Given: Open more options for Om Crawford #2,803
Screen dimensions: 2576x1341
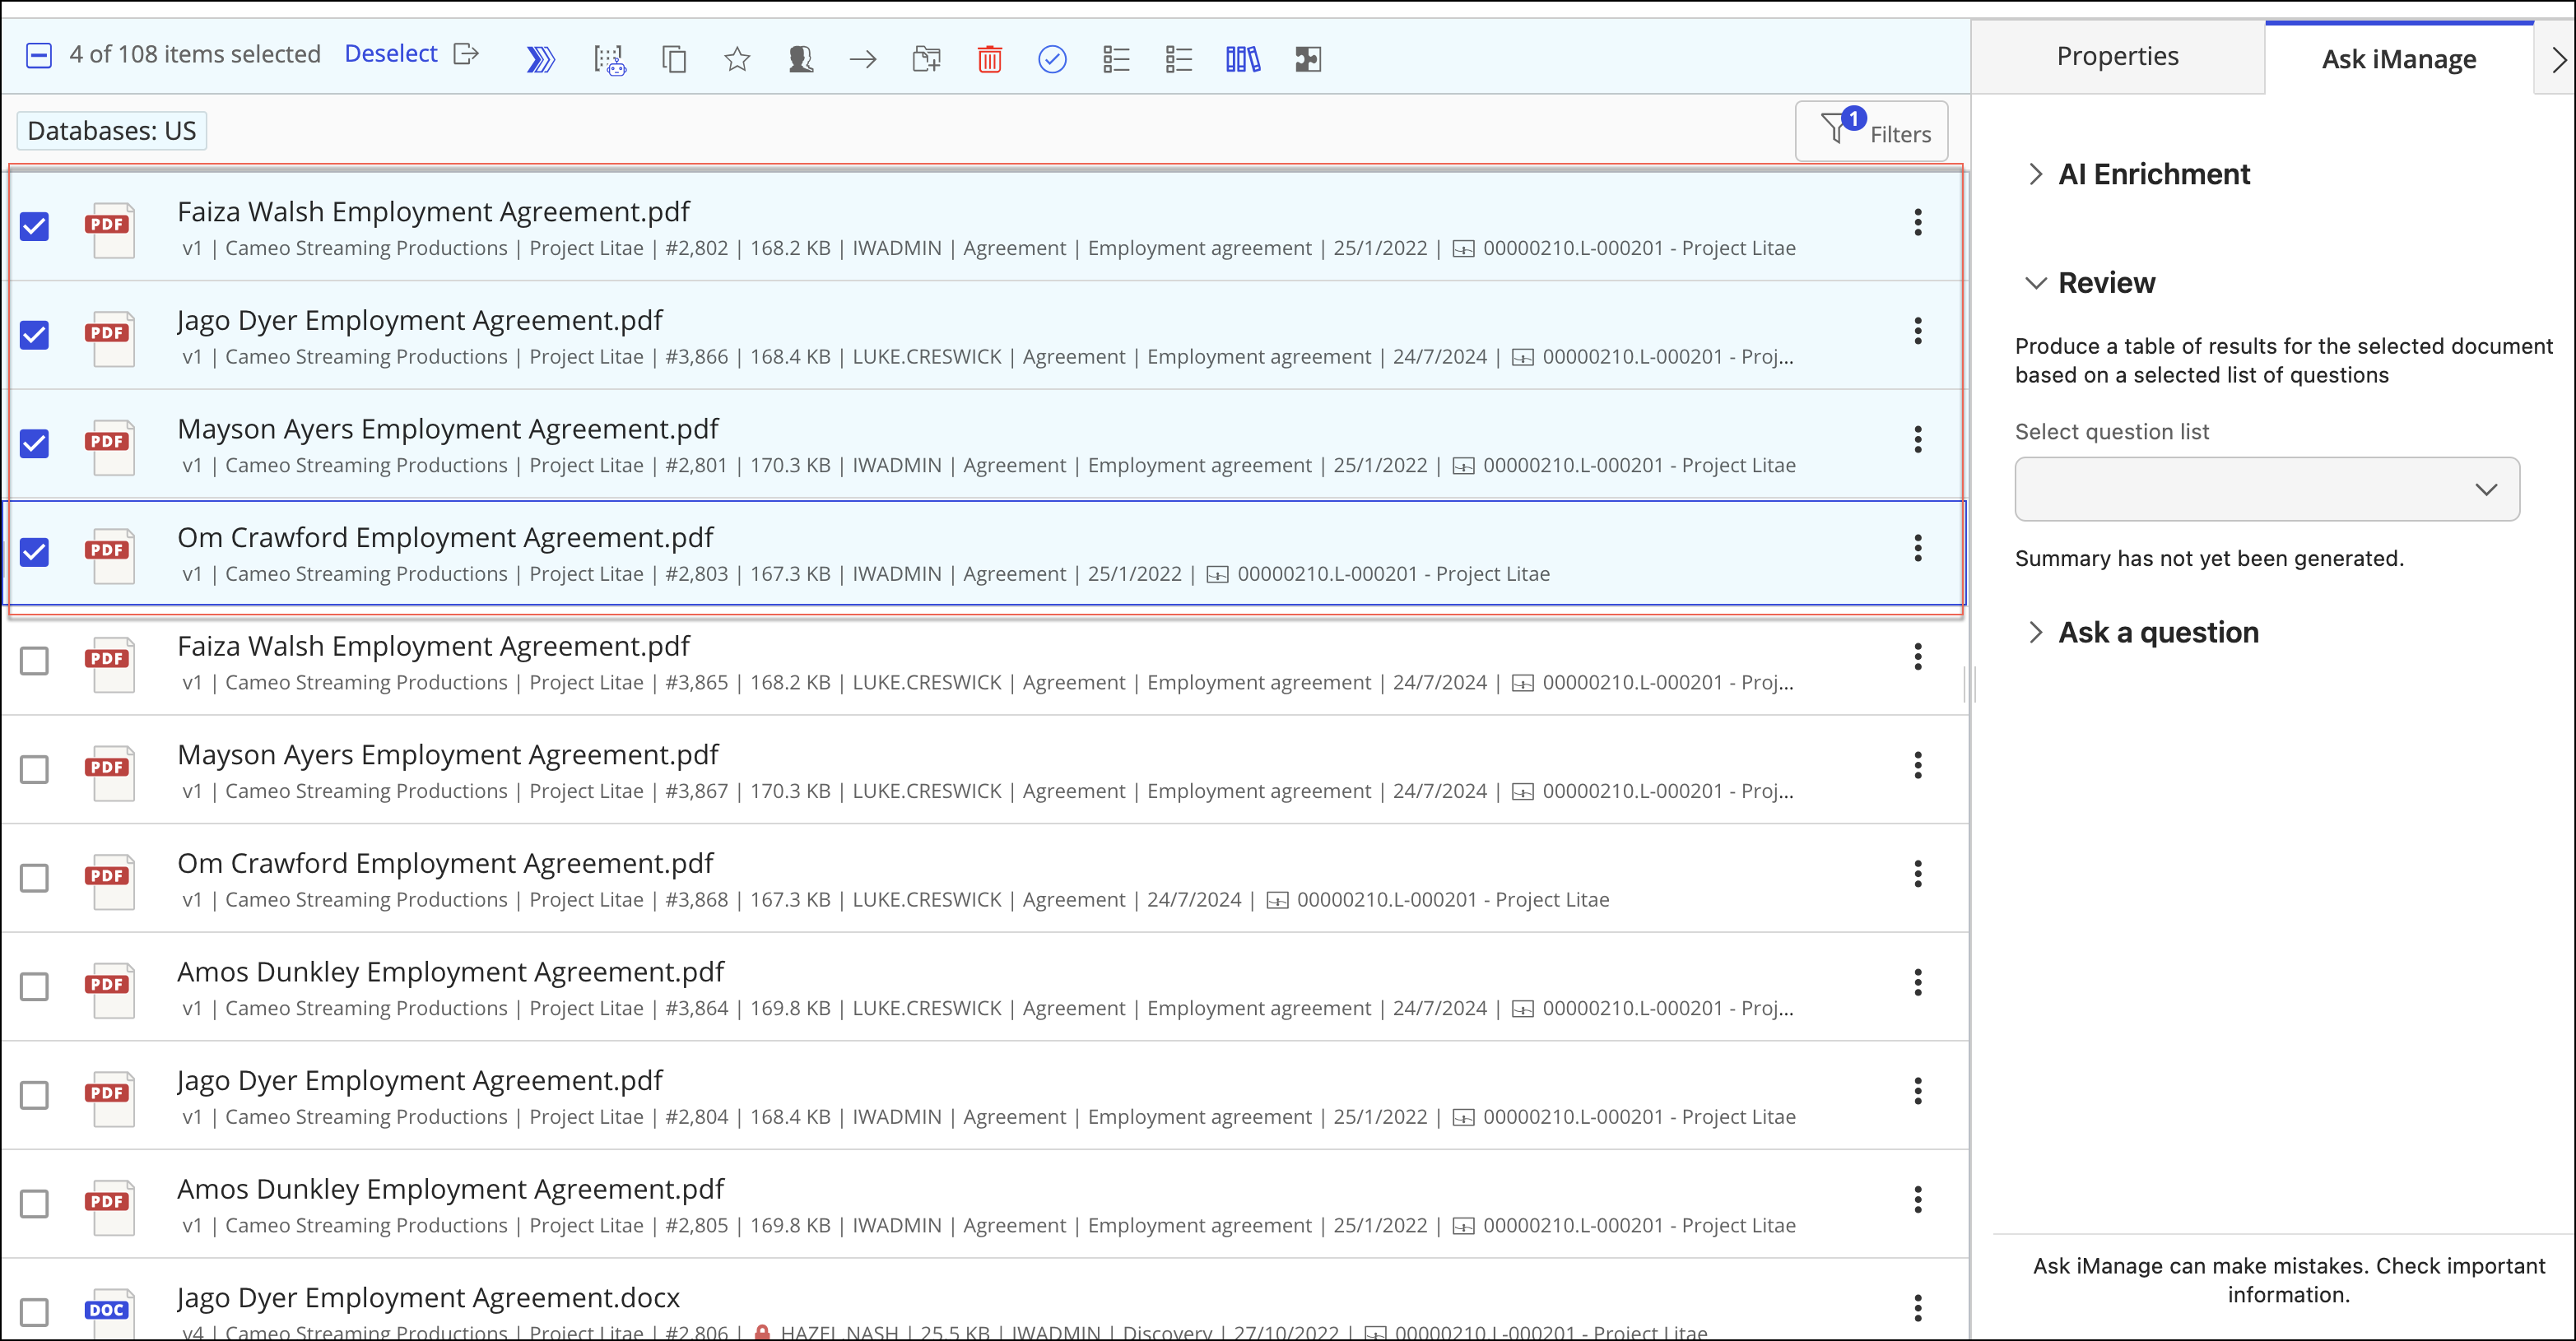Looking at the screenshot, I should point(1918,548).
